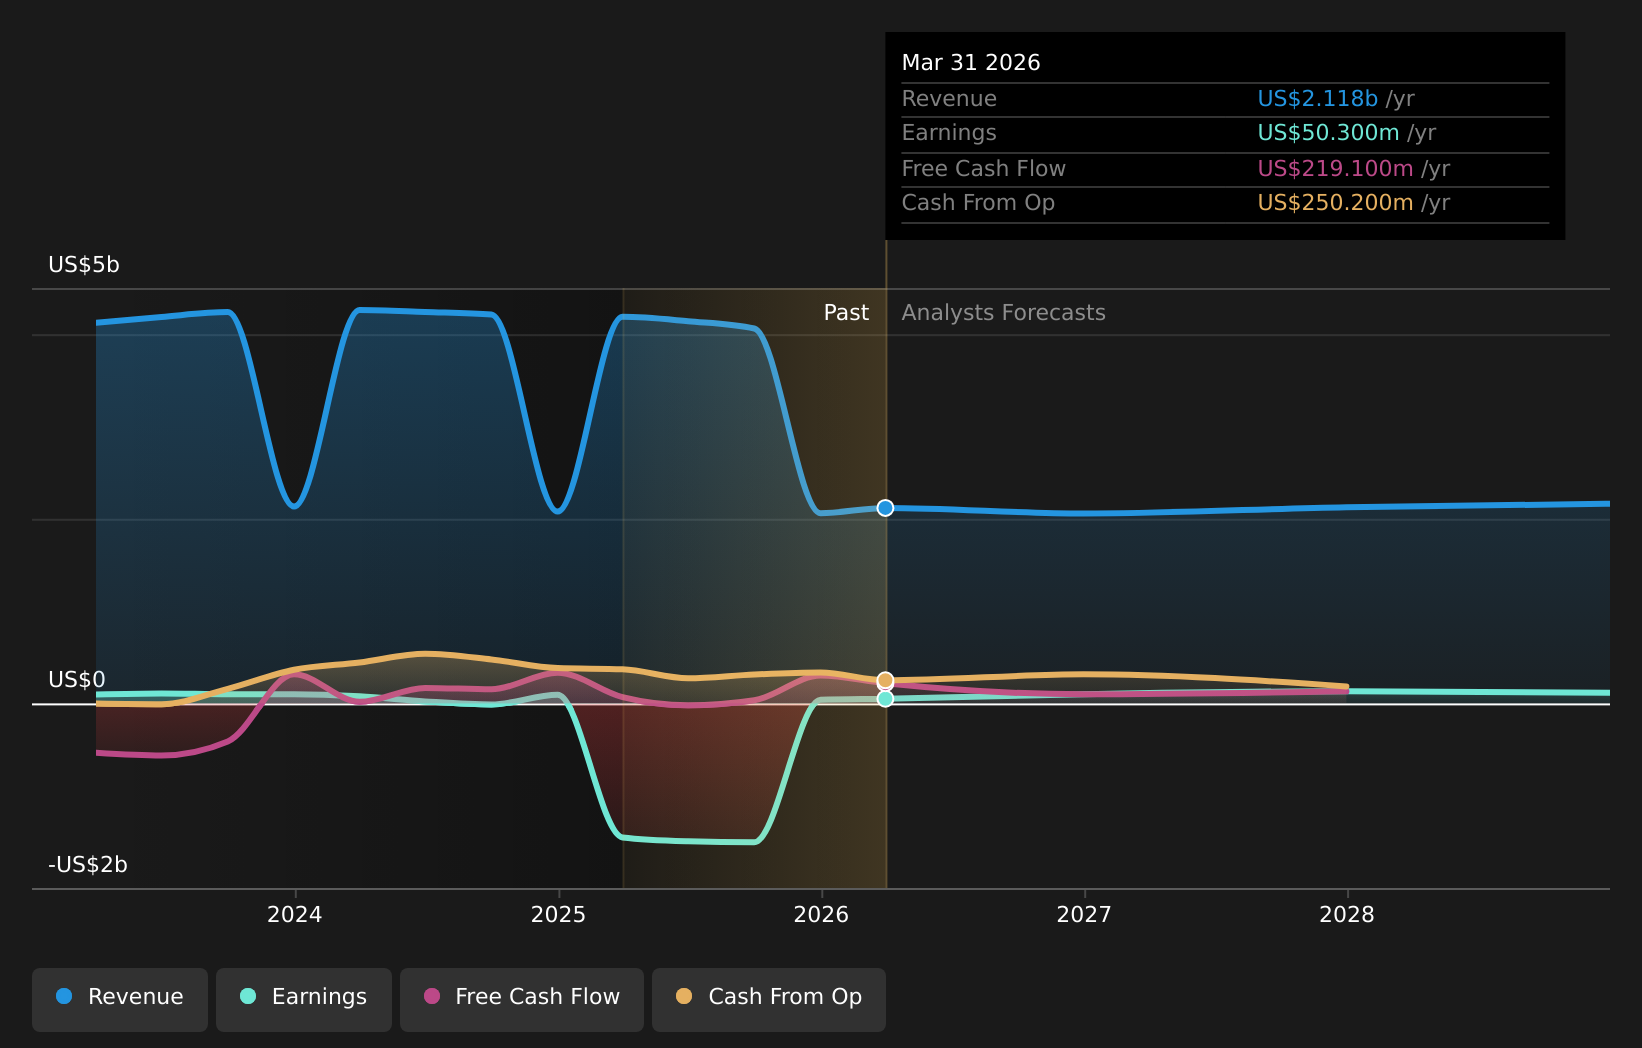Image resolution: width=1642 pixels, height=1048 pixels.
Task: Toggle the Cash From Op legend series
Action: coord(769,999)
